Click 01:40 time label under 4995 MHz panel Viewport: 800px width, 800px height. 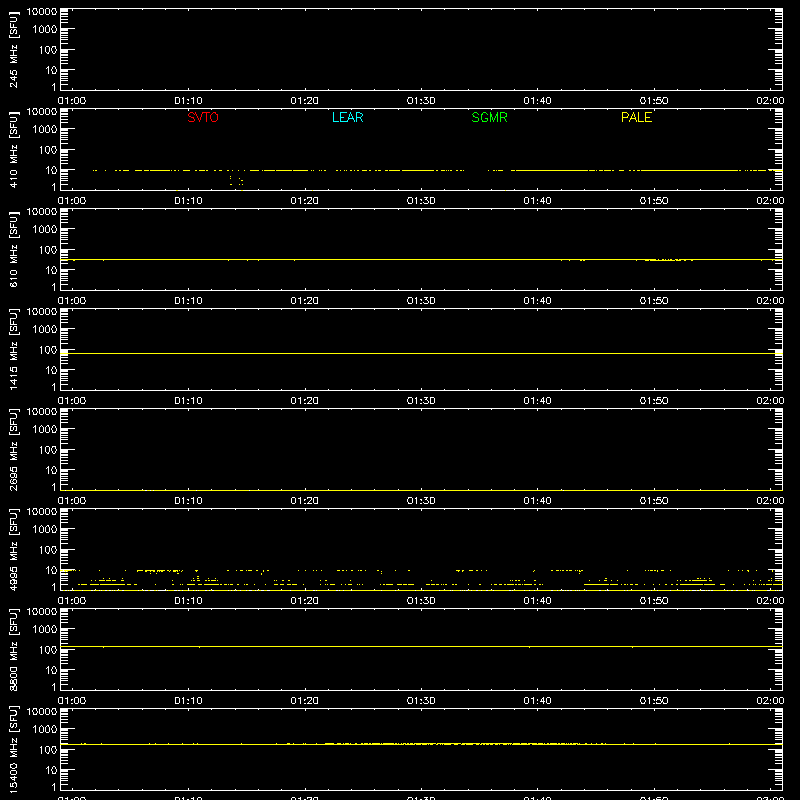(x=537, y=601)
